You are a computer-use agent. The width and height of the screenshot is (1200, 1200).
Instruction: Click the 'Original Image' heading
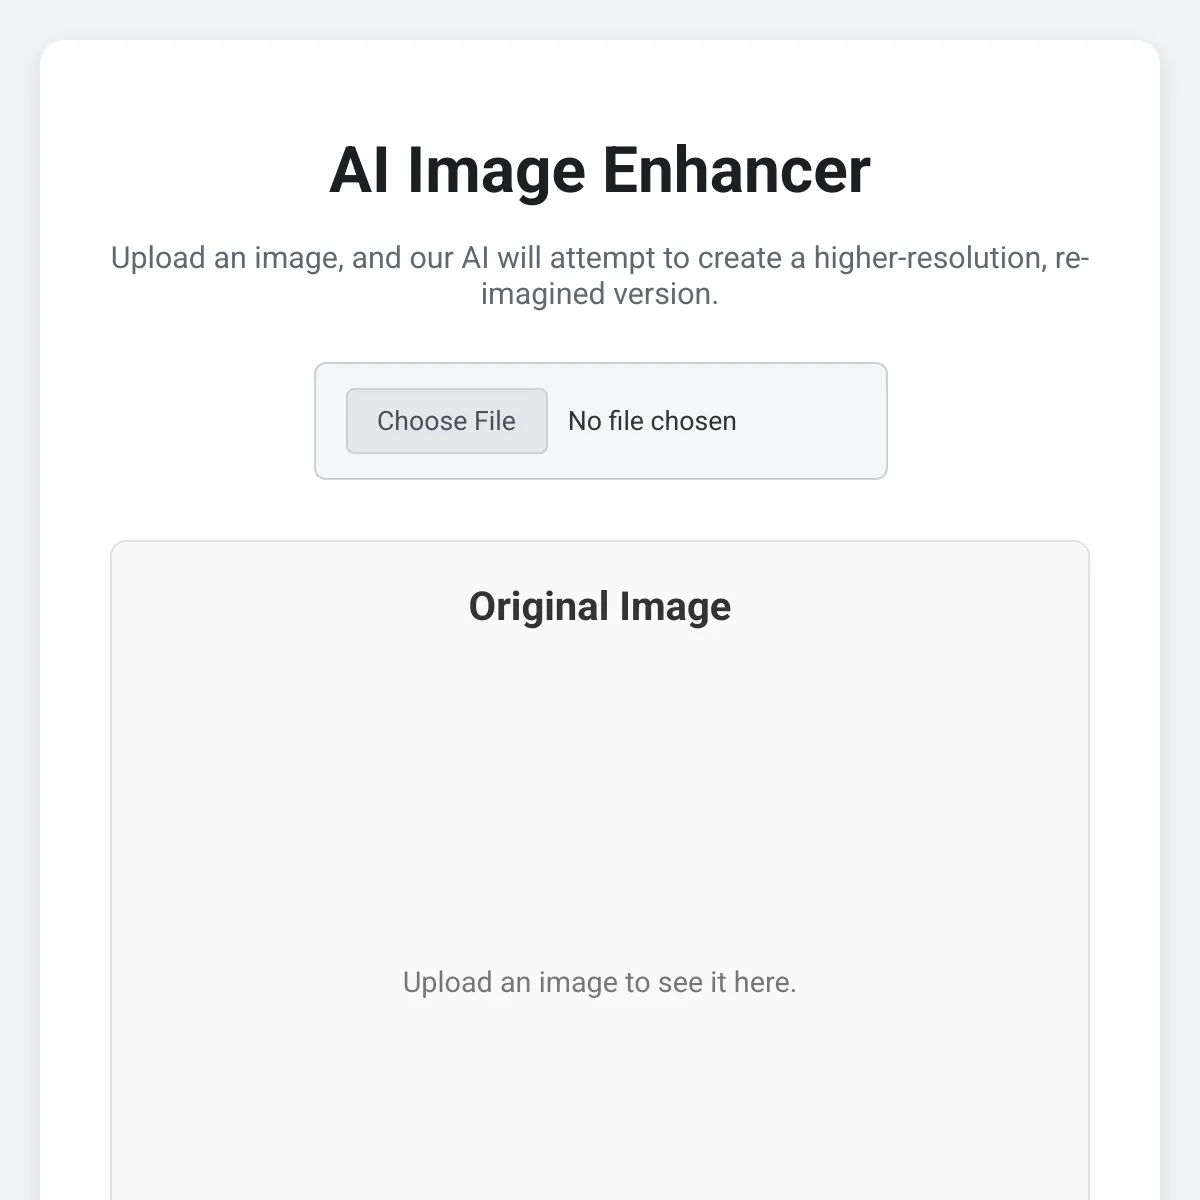[600, 607]
